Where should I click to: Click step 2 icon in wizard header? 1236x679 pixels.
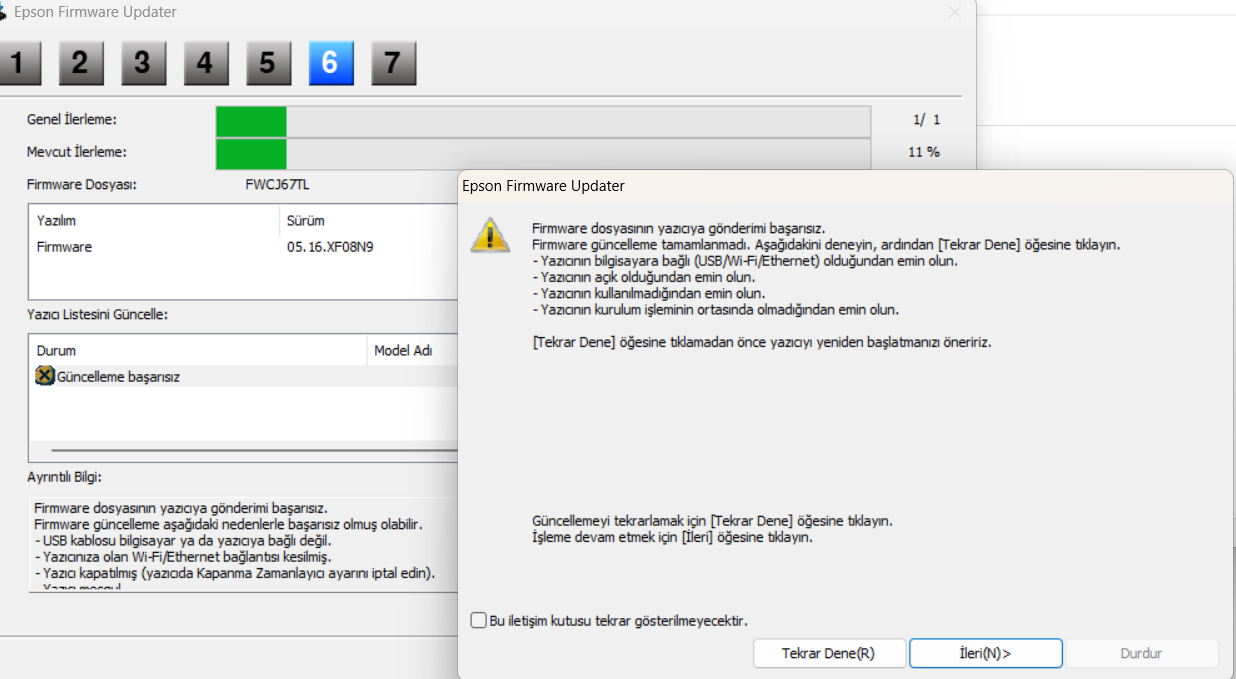[x=80, y=63]
